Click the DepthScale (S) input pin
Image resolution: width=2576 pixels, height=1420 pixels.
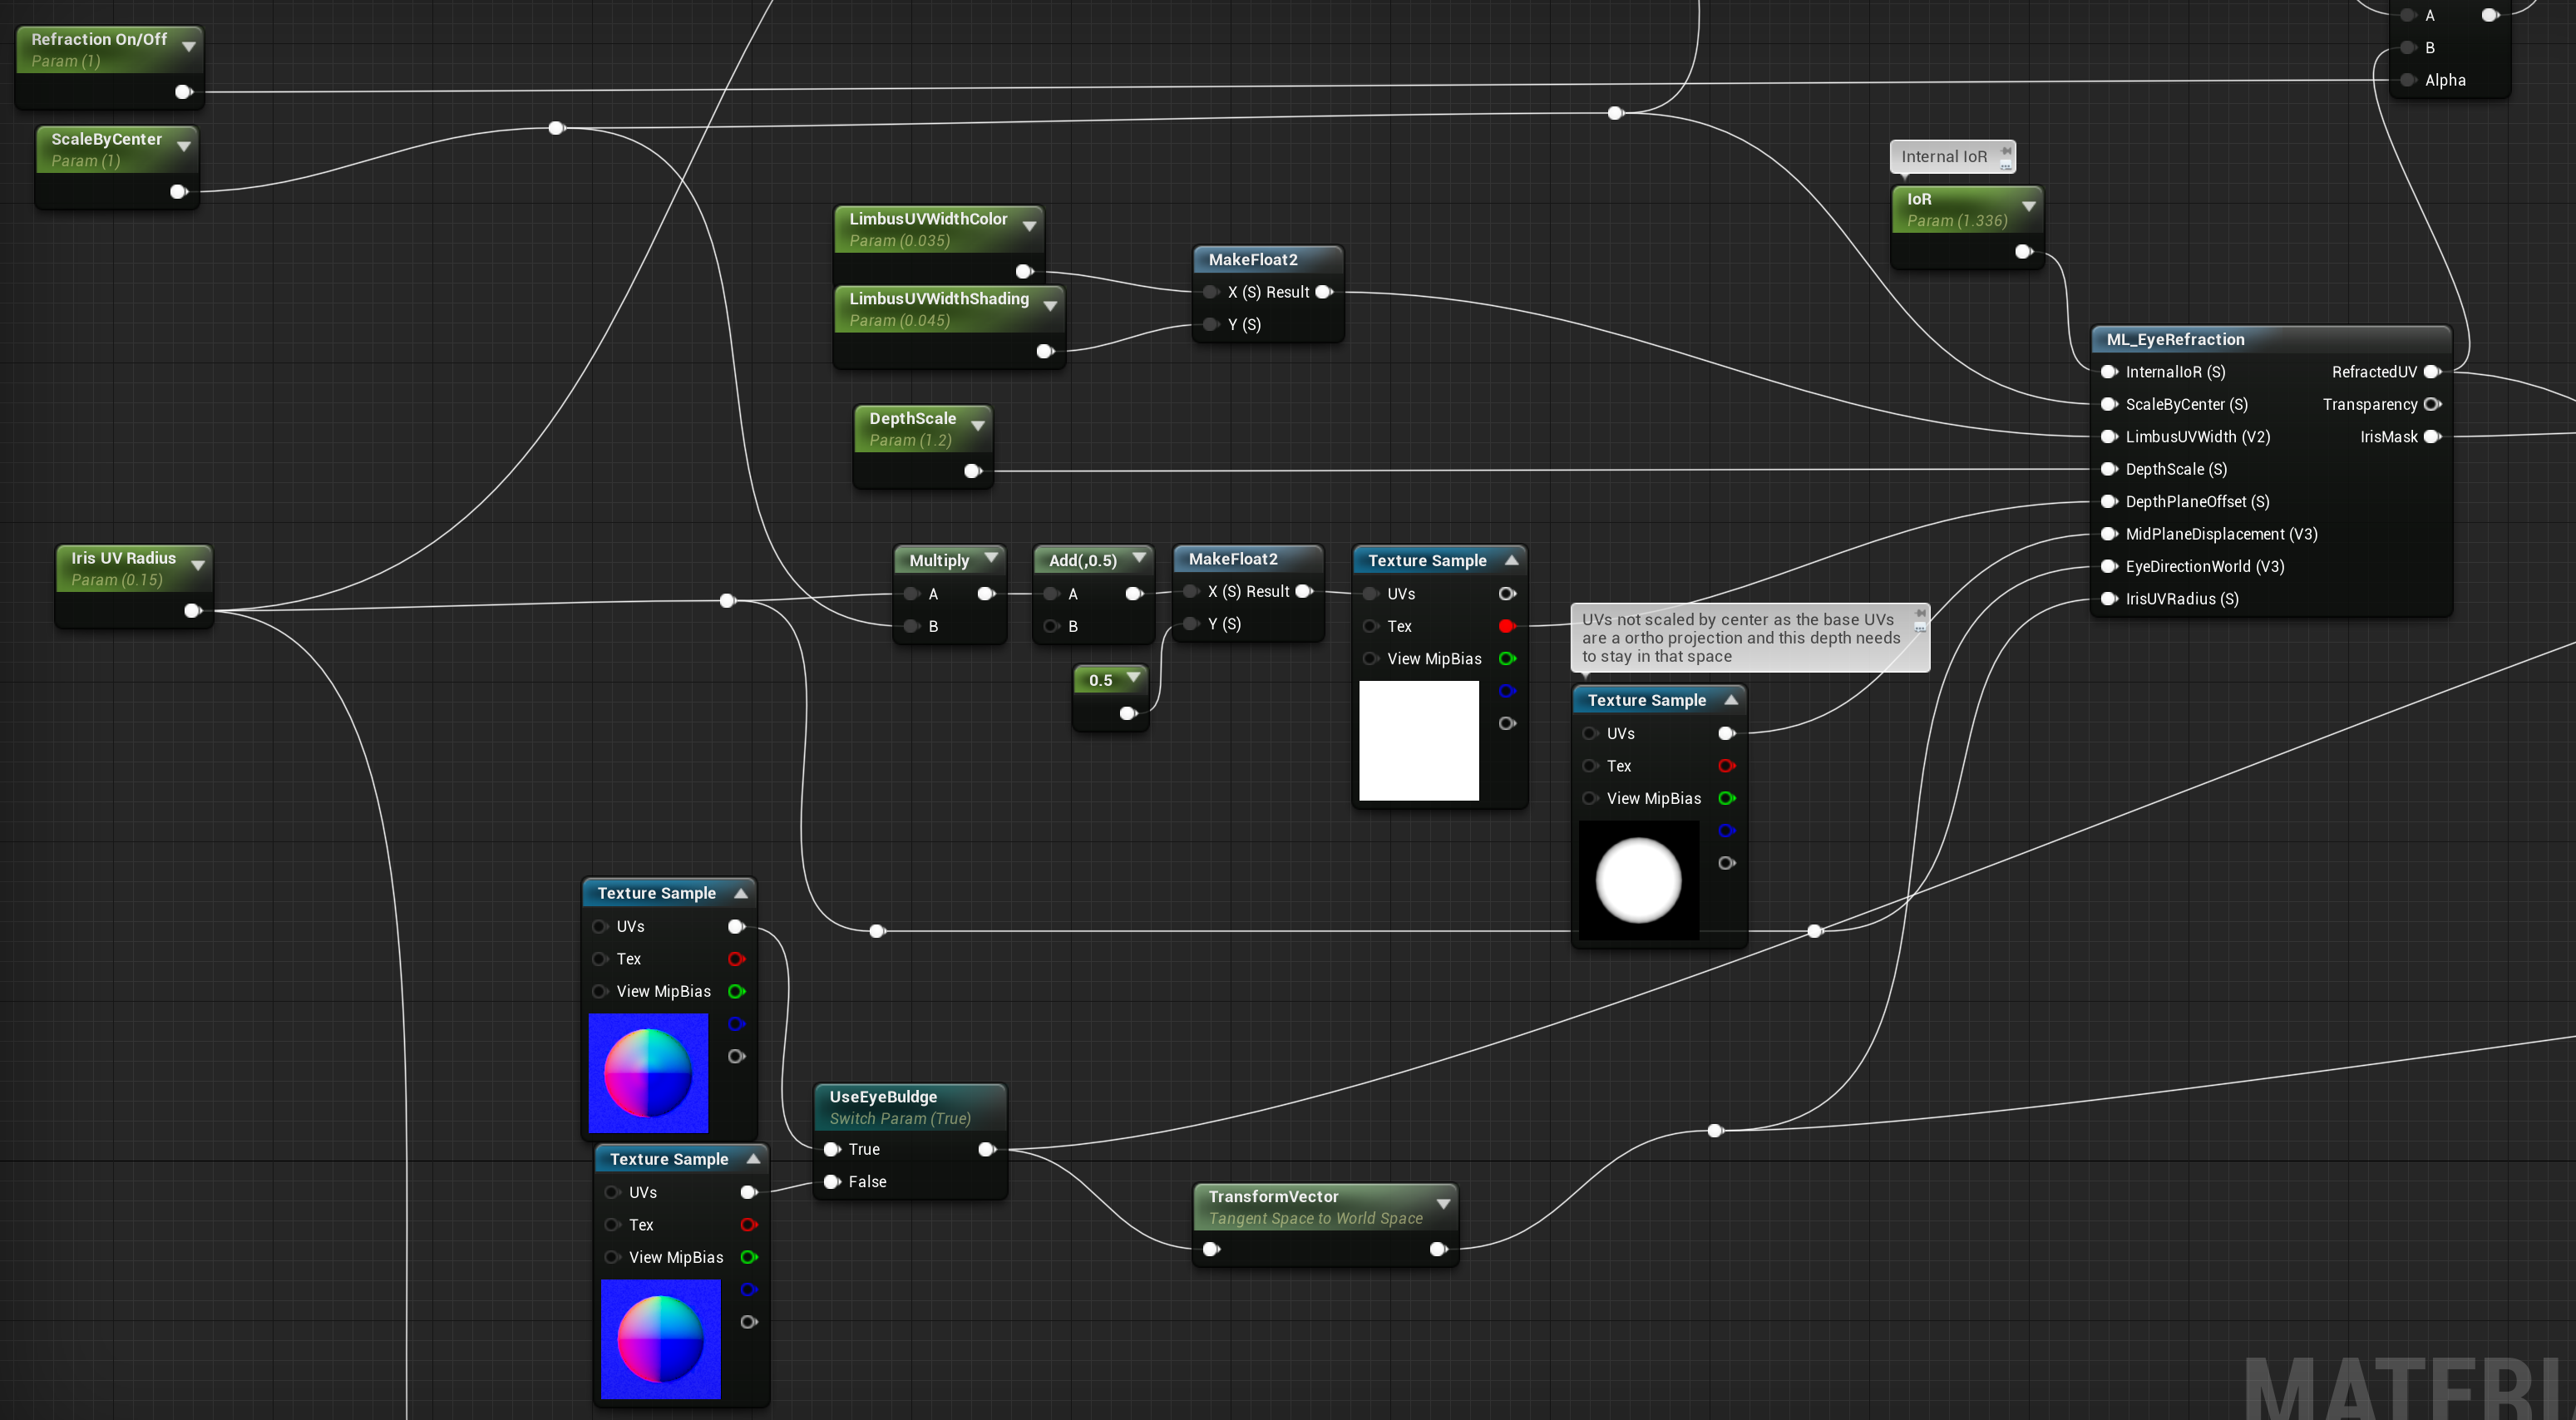(2109, 469)
